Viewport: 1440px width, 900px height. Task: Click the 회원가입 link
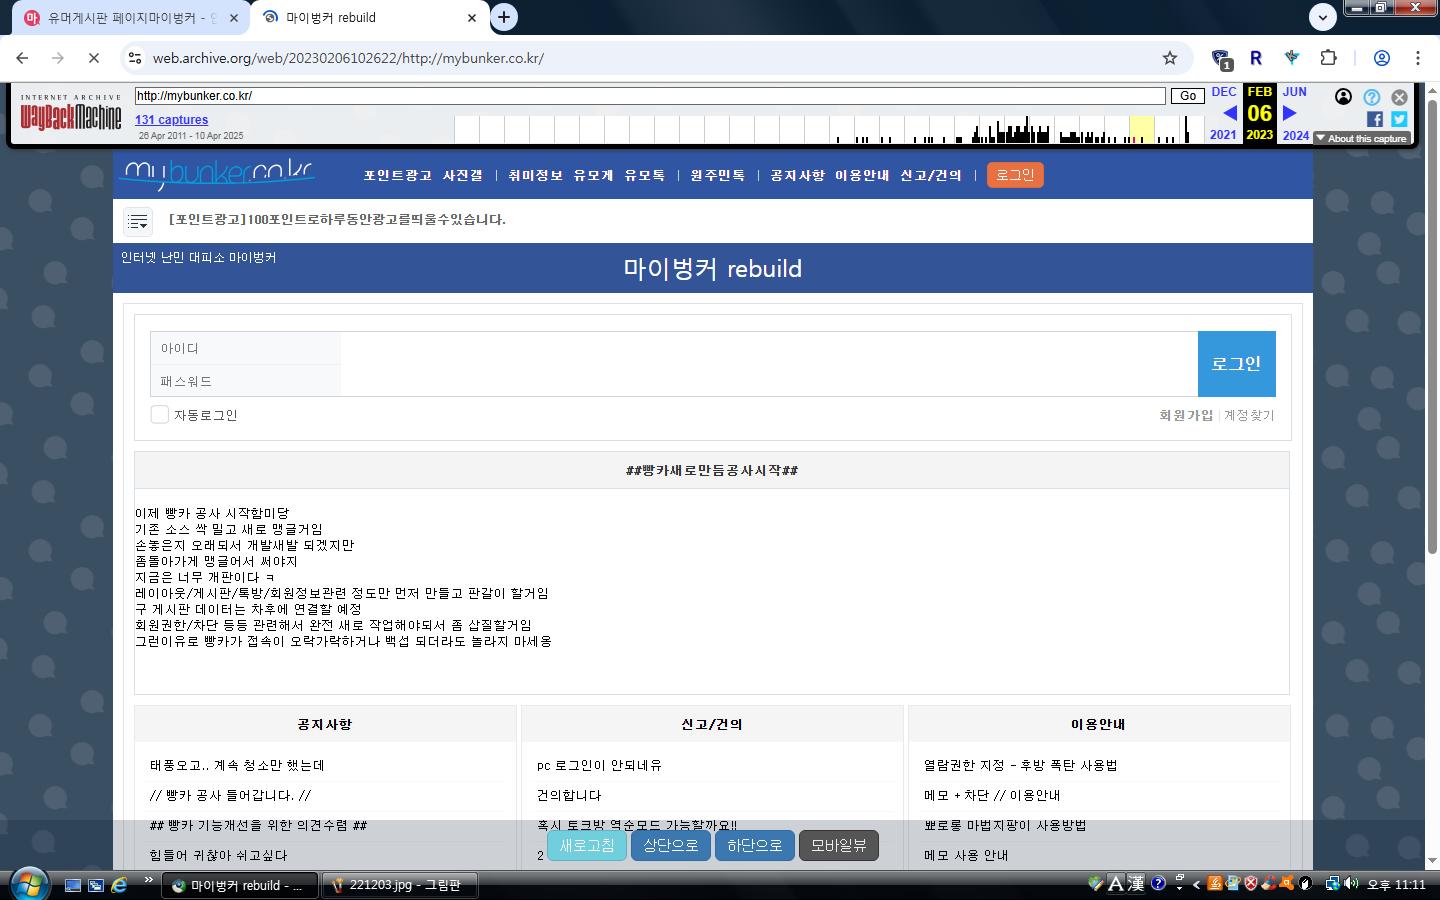(1185, 415)
